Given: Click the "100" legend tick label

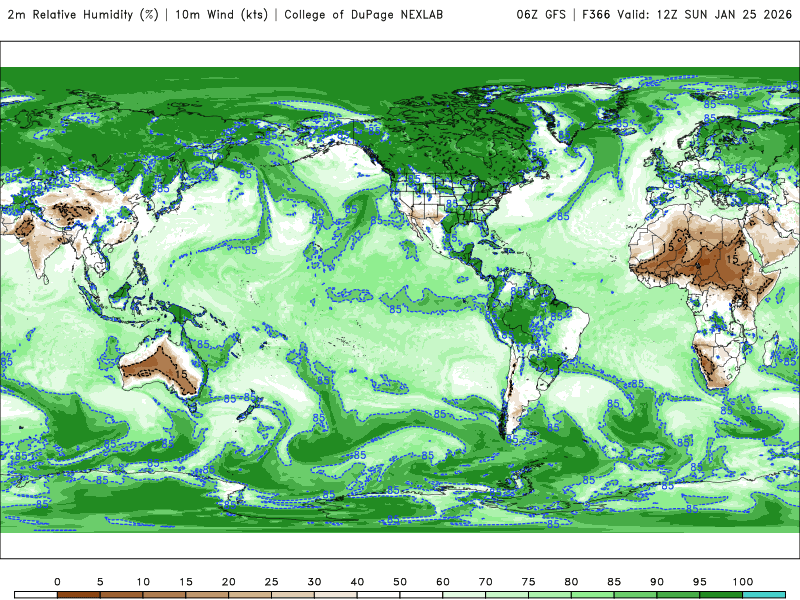Looking at the screenshot, I should 743,582.
